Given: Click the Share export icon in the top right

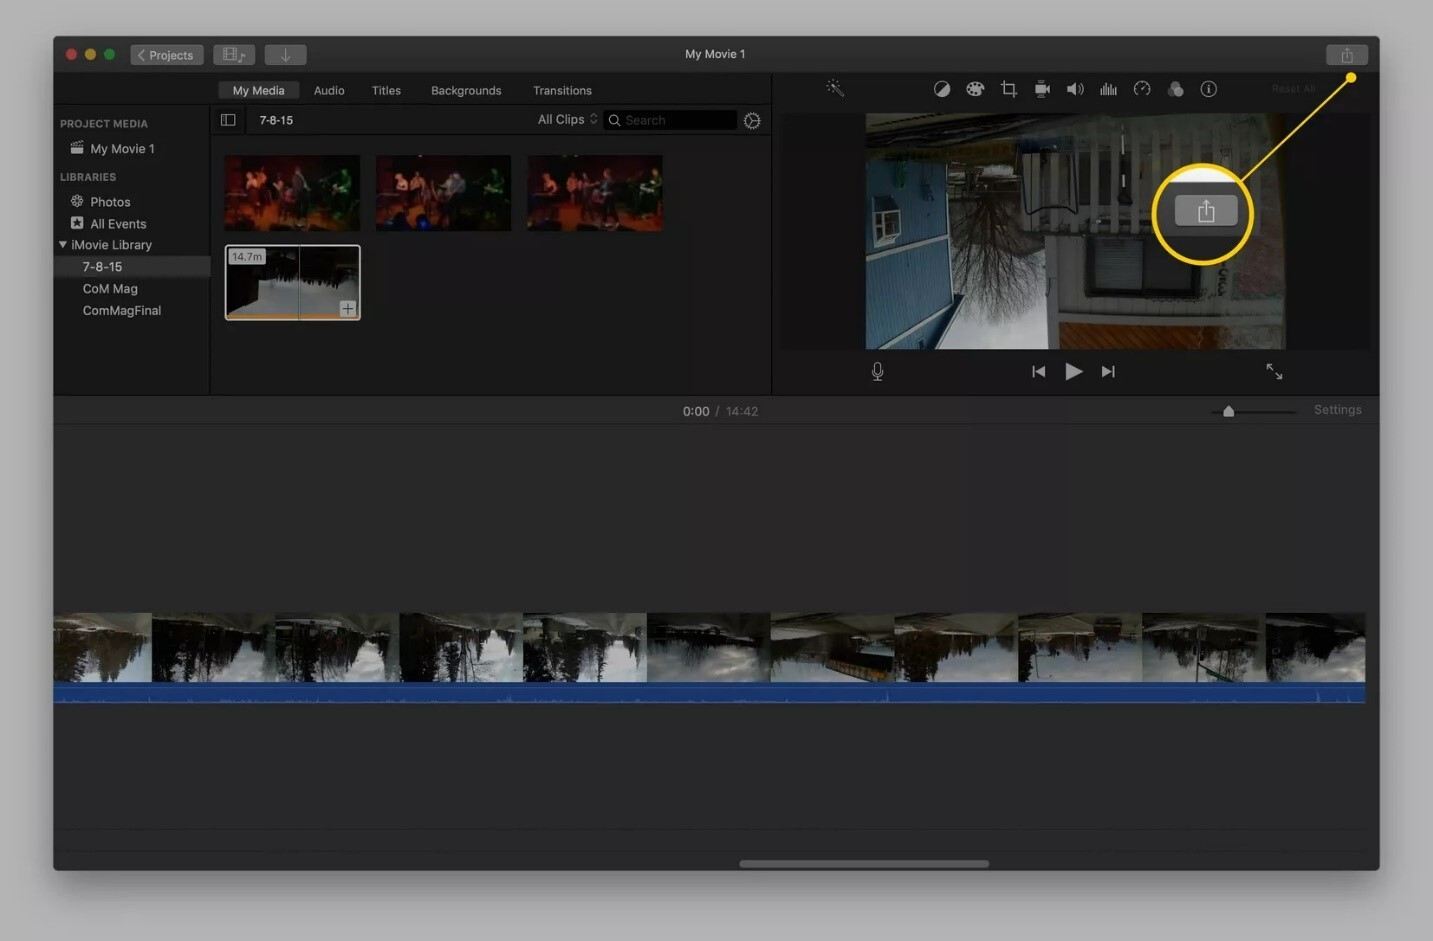Looking at the screenshot, I should [1346, 55].
